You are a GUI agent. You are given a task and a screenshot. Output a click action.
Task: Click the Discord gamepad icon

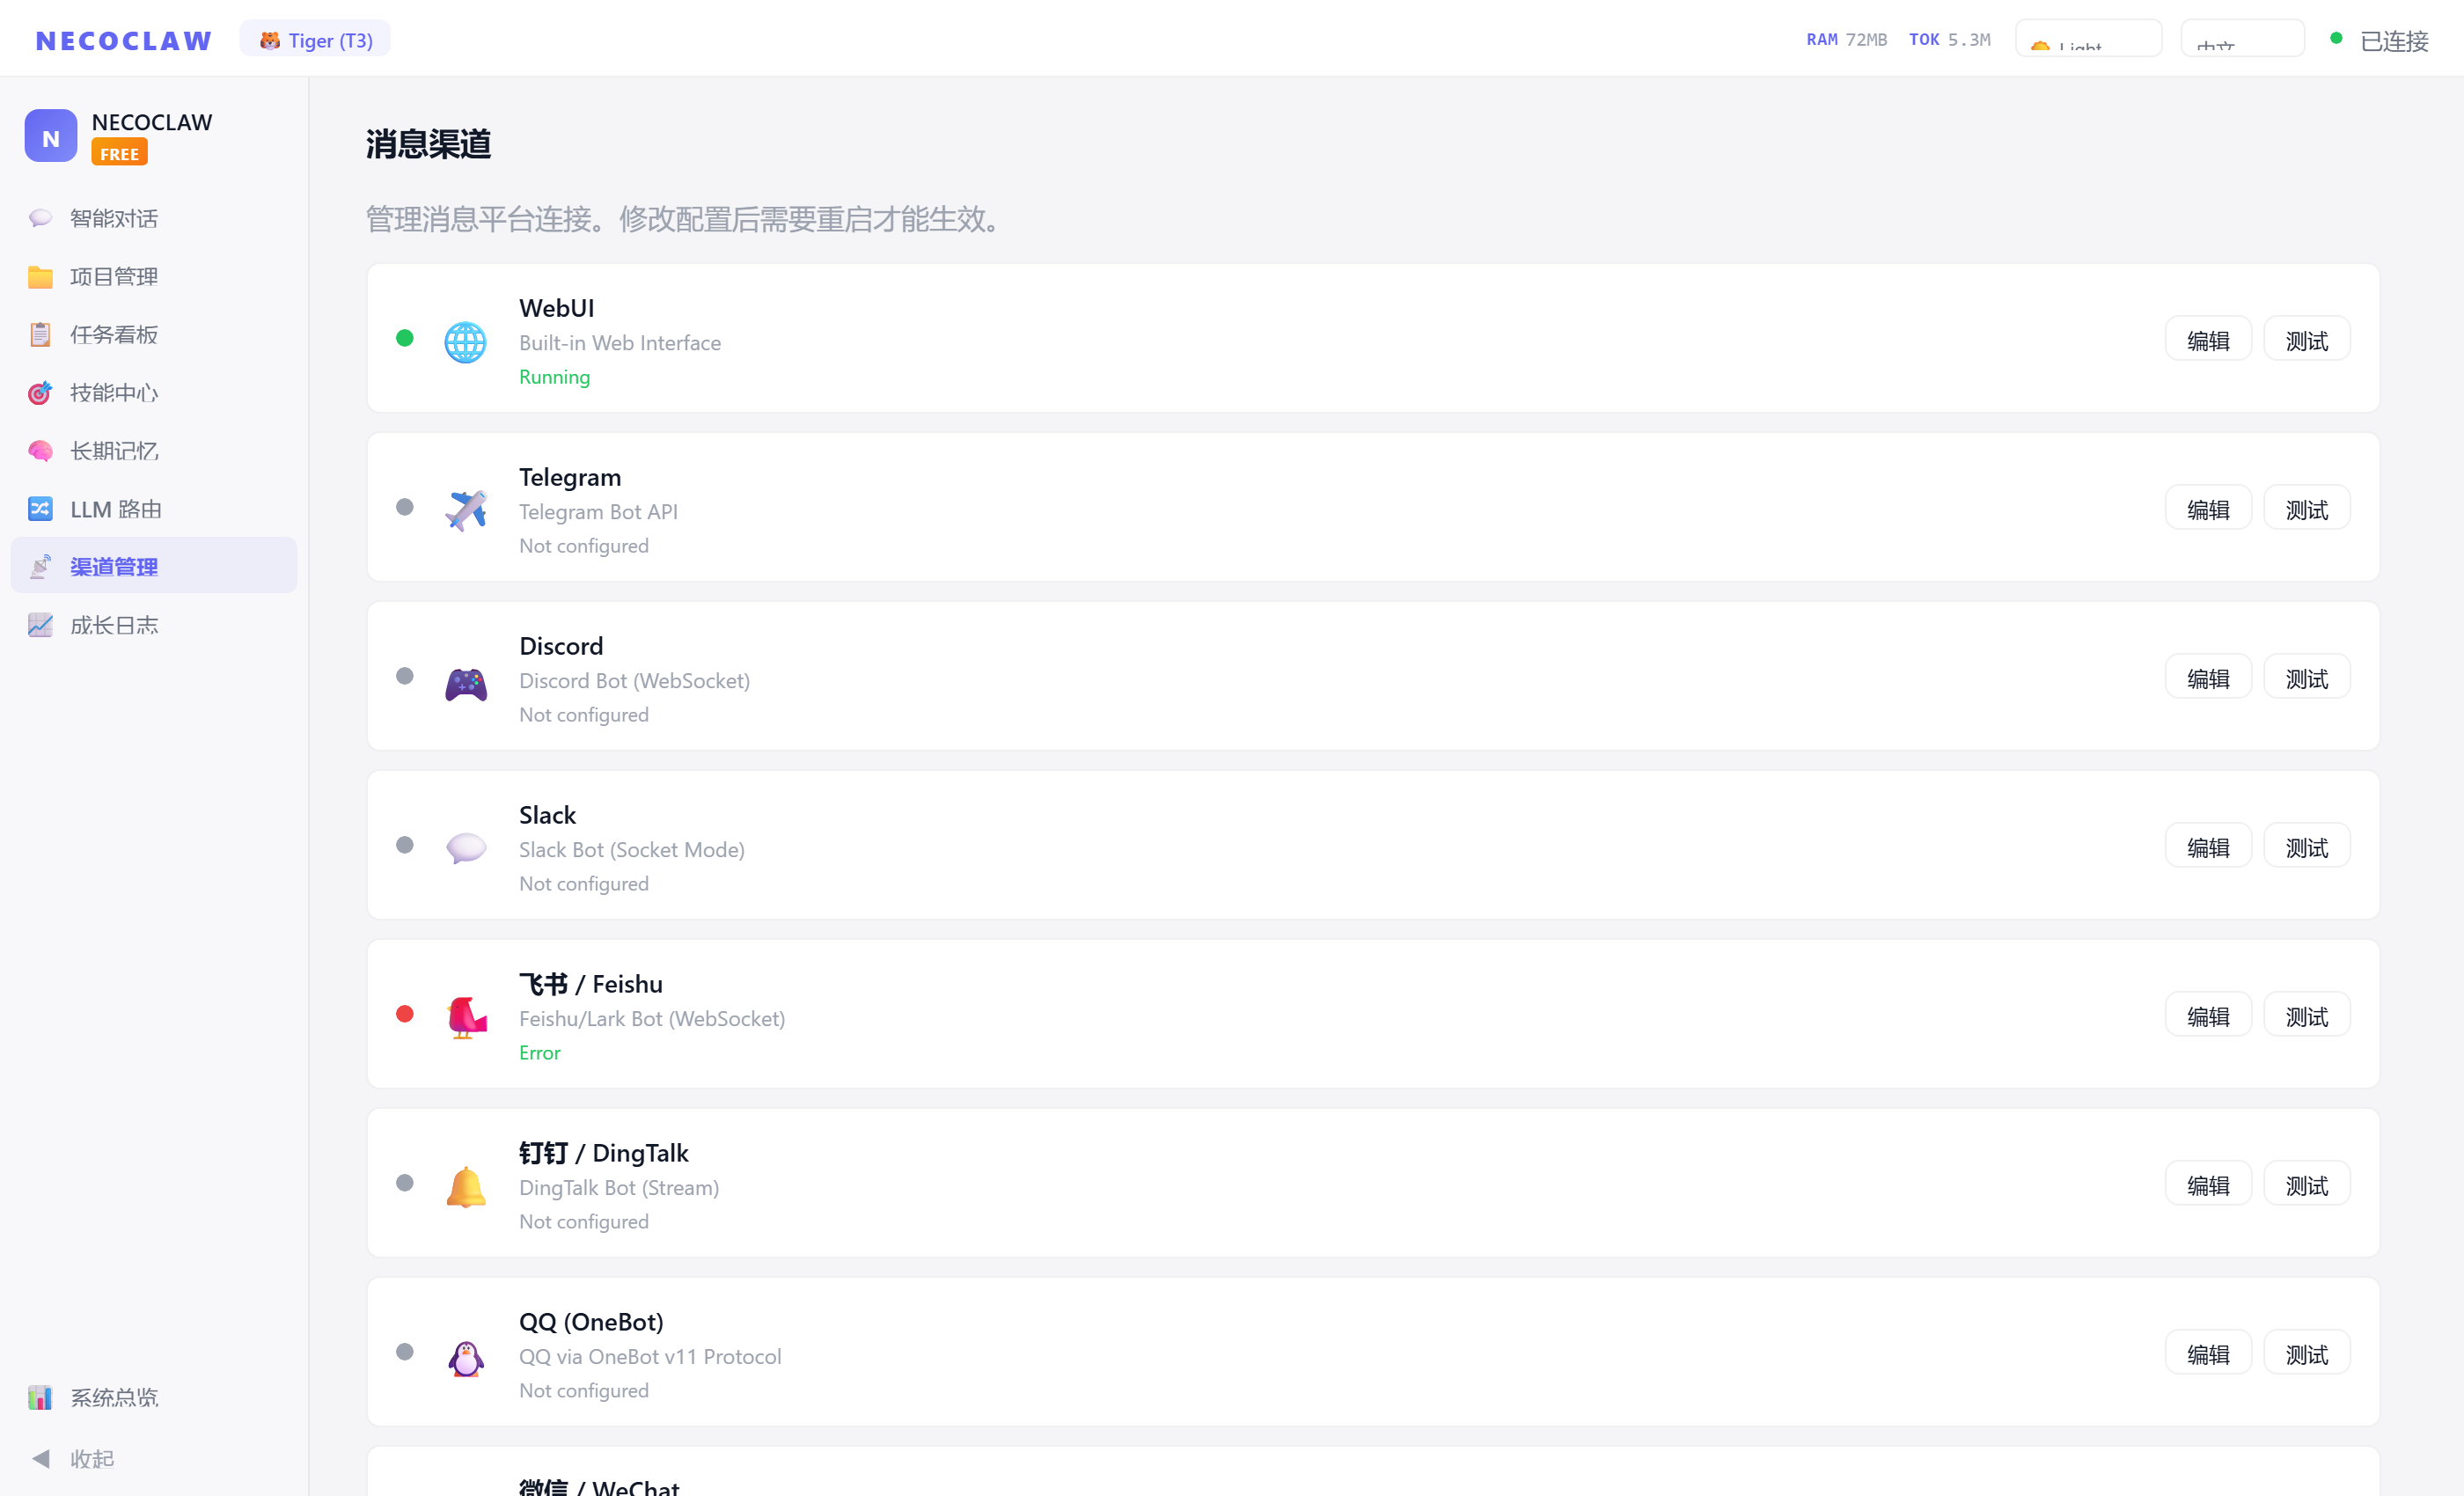click(x=465, y=683)
